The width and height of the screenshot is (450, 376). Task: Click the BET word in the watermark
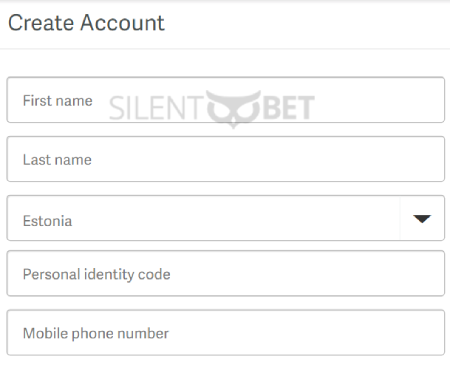(x=289, y=107)
